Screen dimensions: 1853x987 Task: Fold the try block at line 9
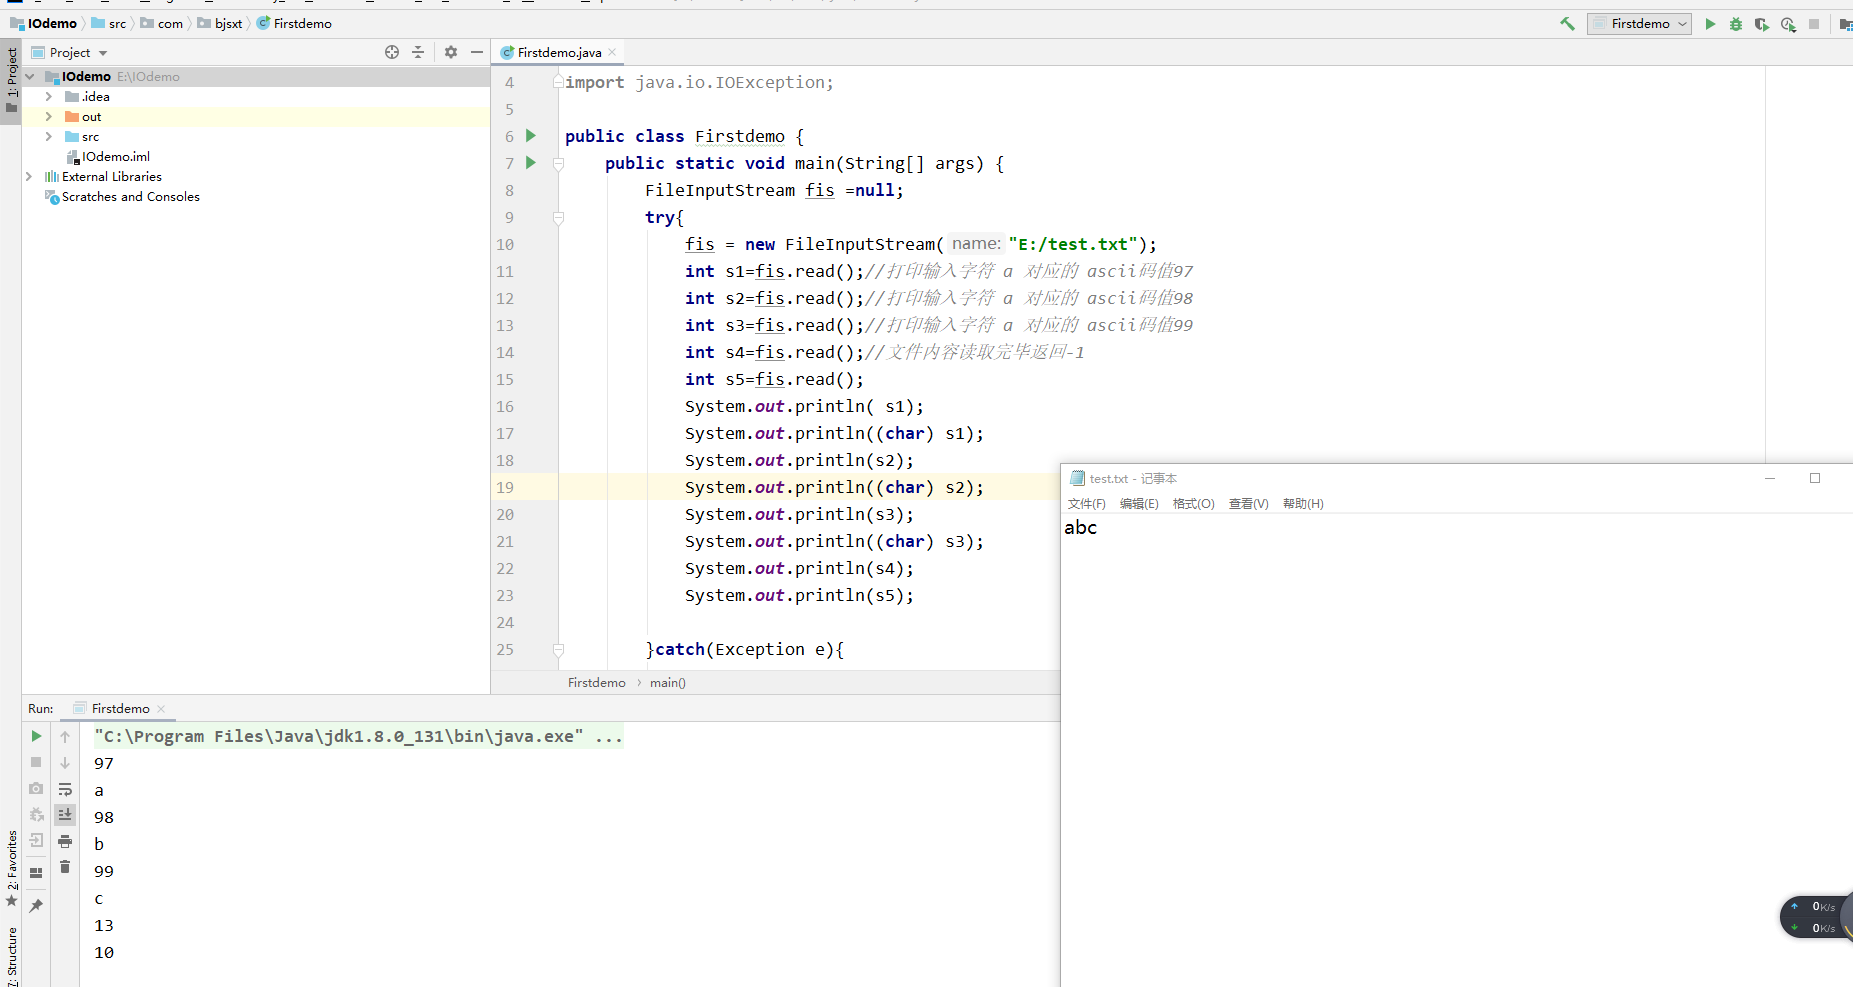point(559,217)
